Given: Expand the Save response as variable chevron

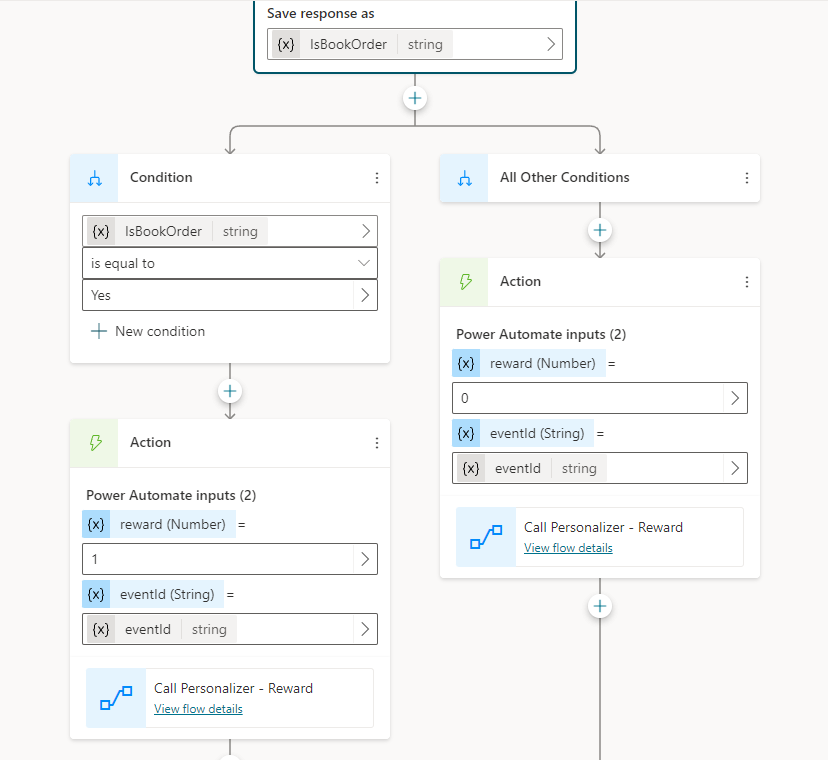Looking at the screenshot, I should [550, 44].
